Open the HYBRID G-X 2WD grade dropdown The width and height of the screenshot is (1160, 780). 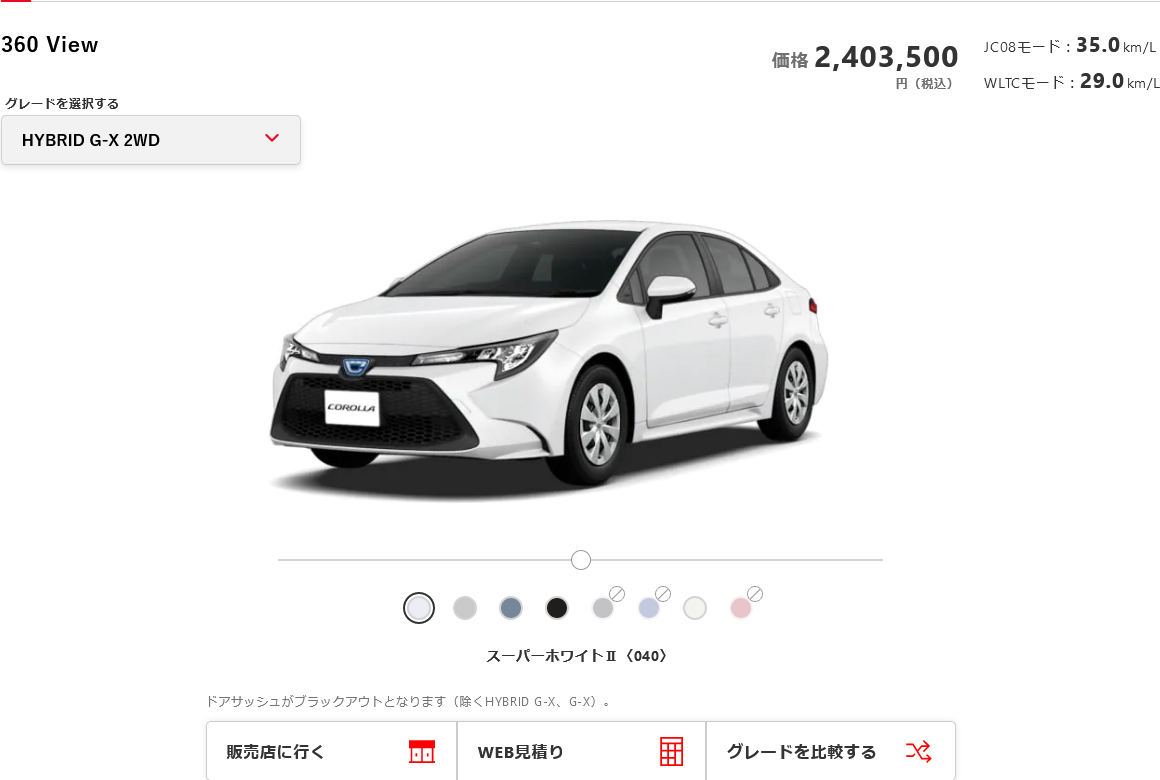(151, 140)
